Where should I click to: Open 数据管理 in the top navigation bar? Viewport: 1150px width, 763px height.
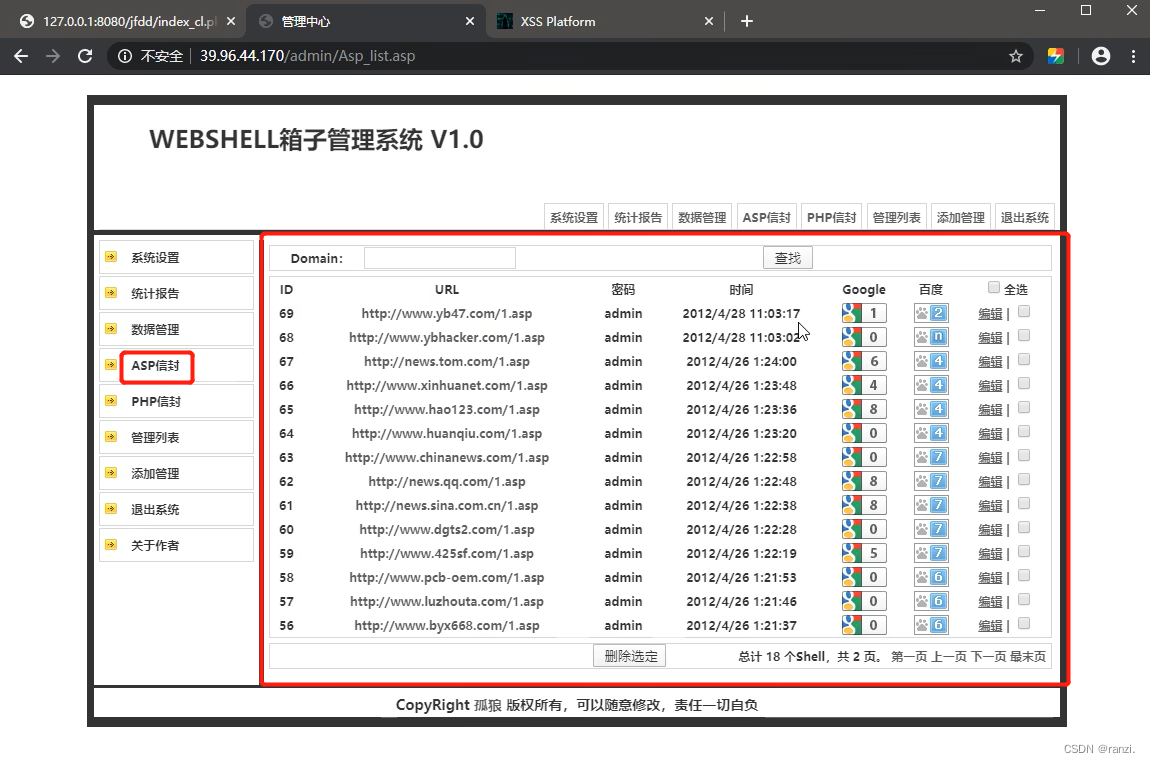click(702, 217)
